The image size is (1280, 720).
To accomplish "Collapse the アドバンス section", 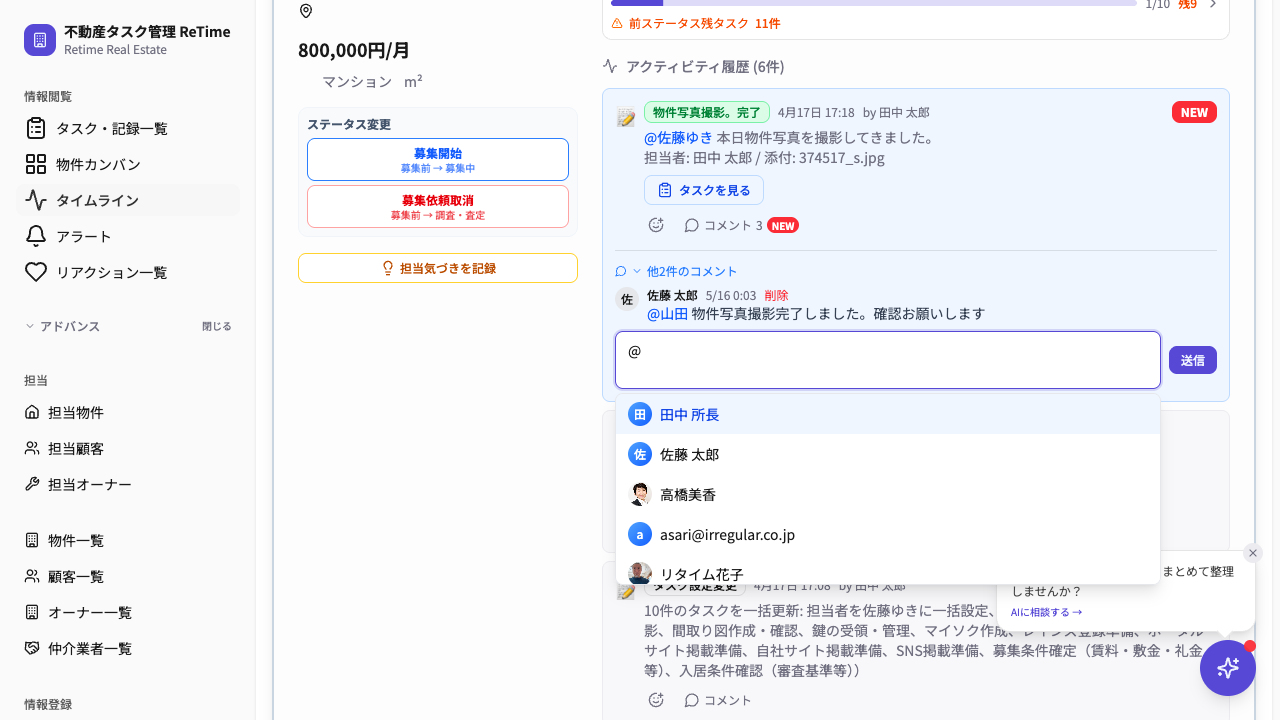I will click(x=62, y=326).
